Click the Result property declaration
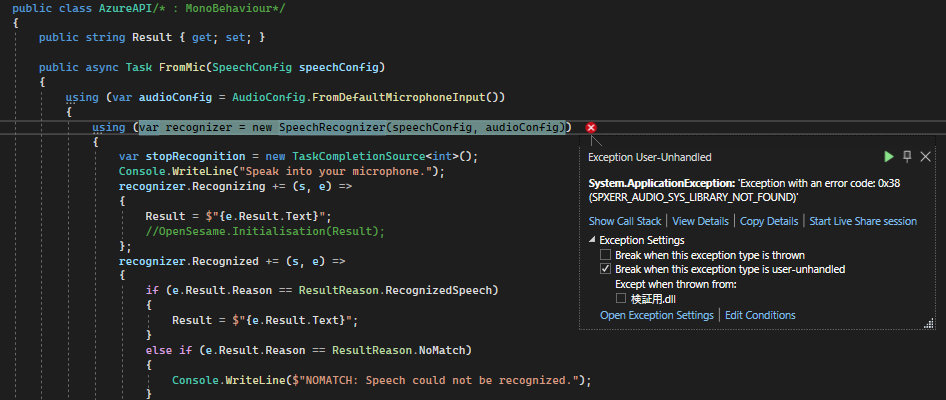946x400 pixels. point(152,37)
